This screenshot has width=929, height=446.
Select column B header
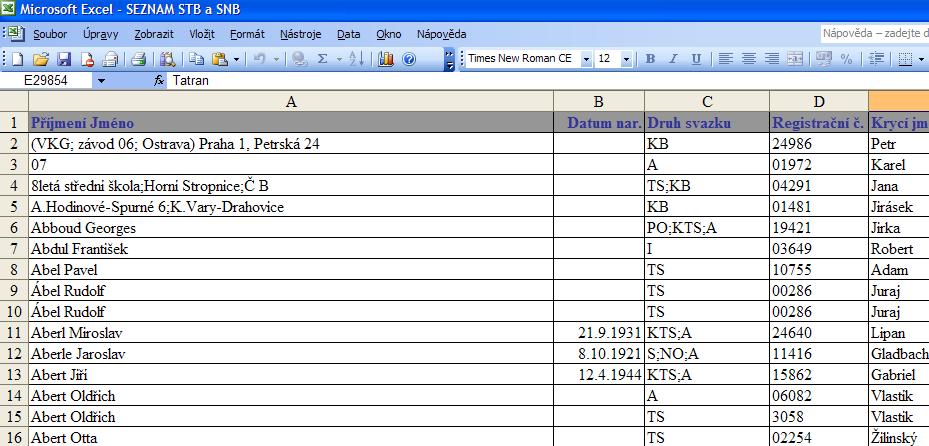598,102
